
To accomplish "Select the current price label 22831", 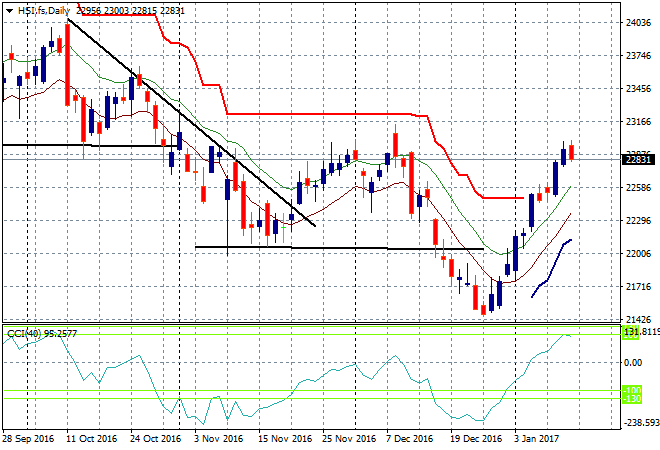I will [x=639, y=160].
